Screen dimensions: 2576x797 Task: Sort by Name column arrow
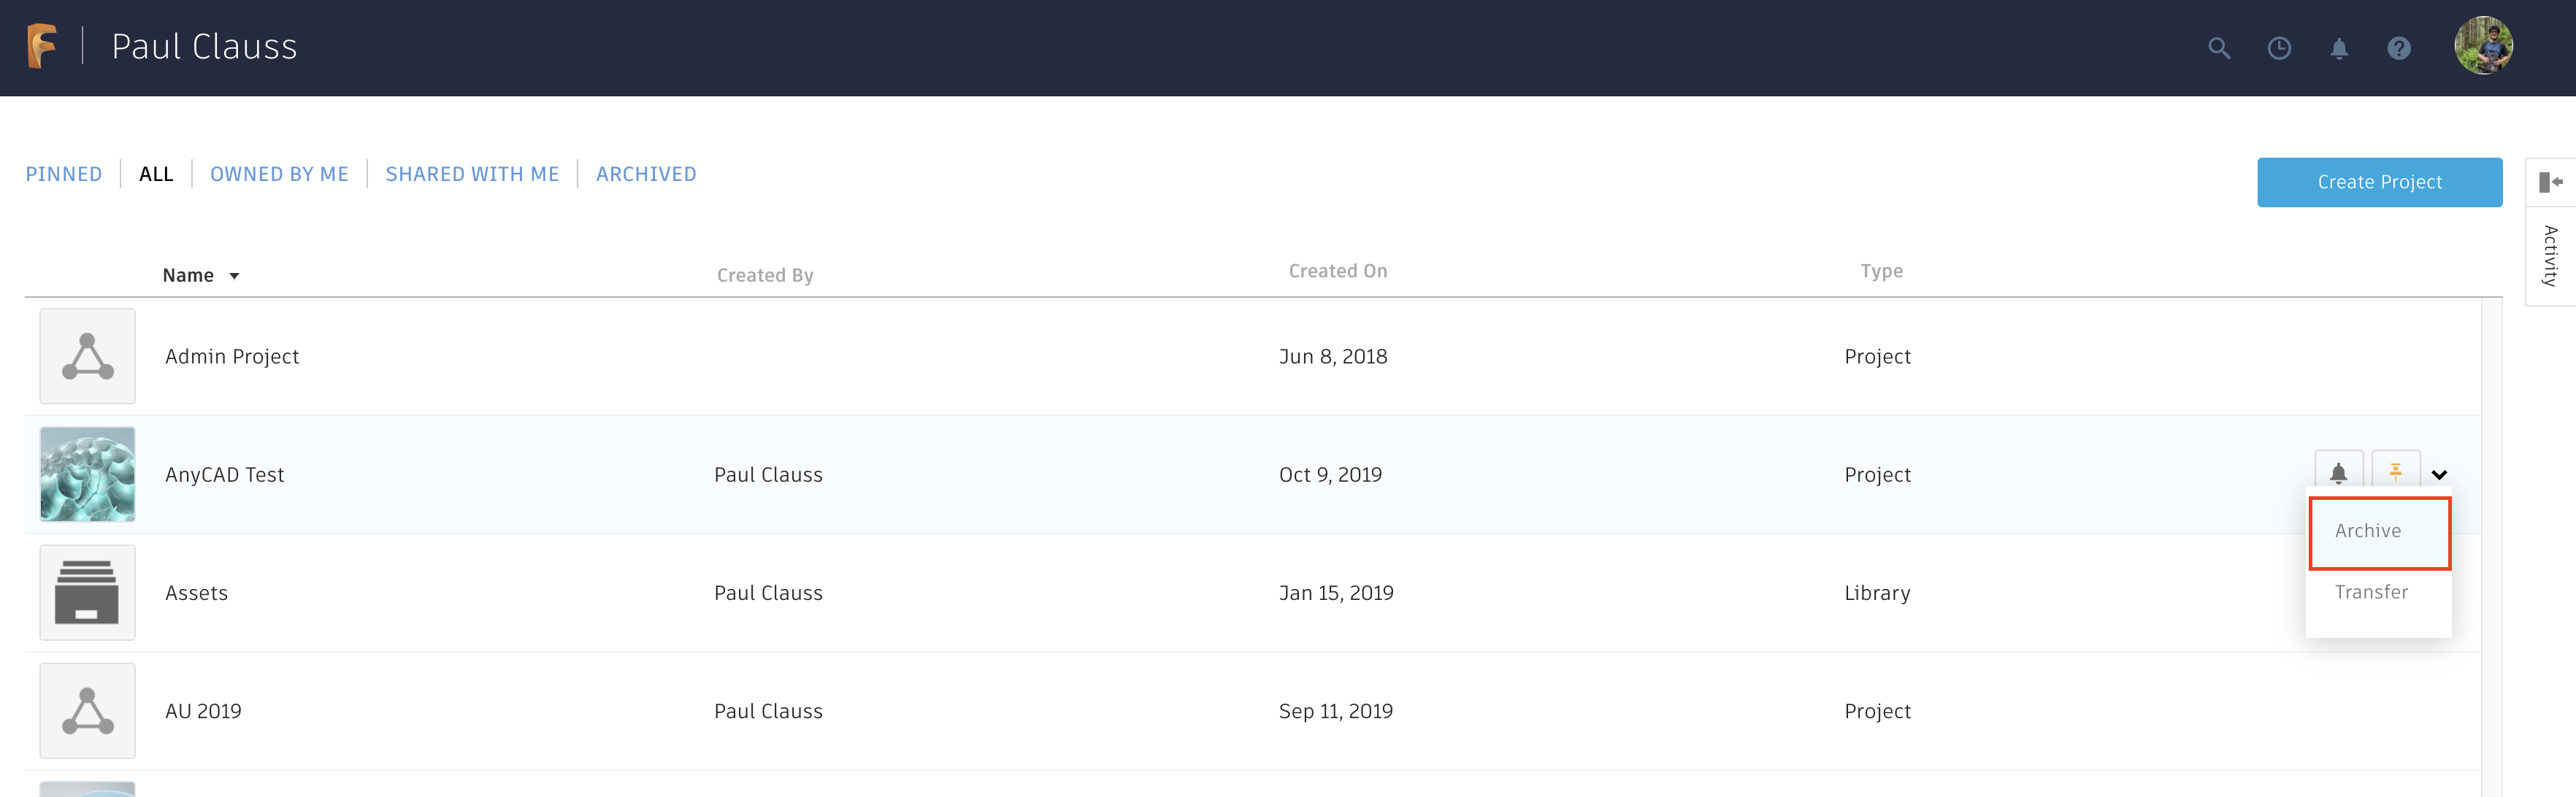click(x=234, y=276)
